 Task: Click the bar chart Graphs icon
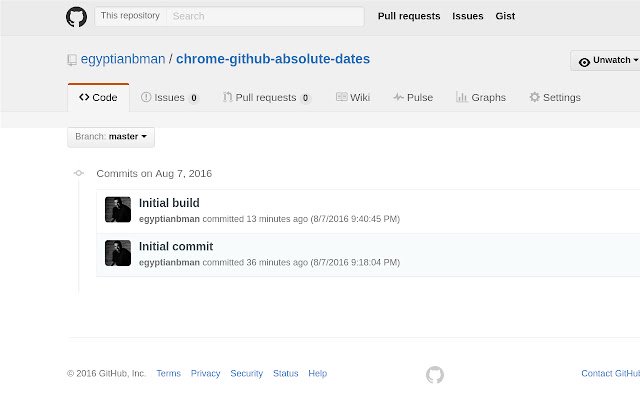tap(461, 97)
